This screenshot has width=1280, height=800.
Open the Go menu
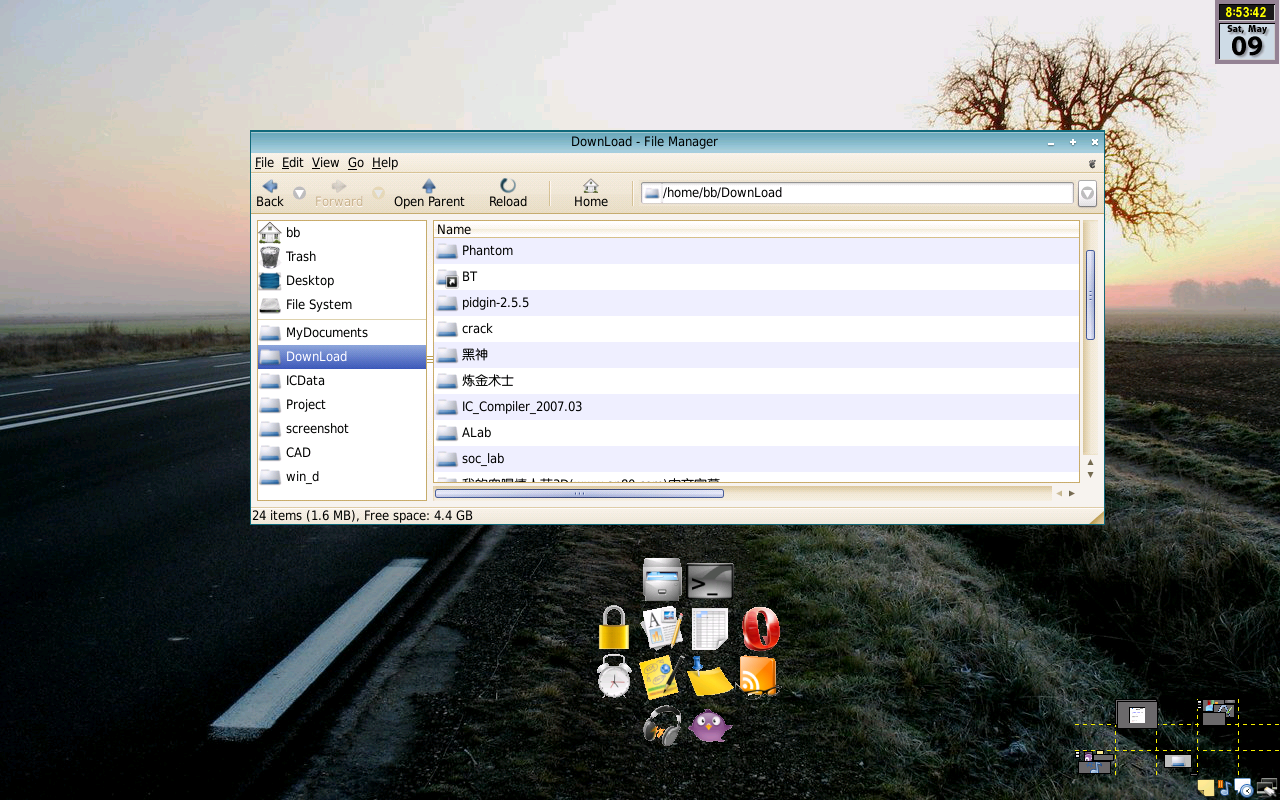click(x=356, y=163)
